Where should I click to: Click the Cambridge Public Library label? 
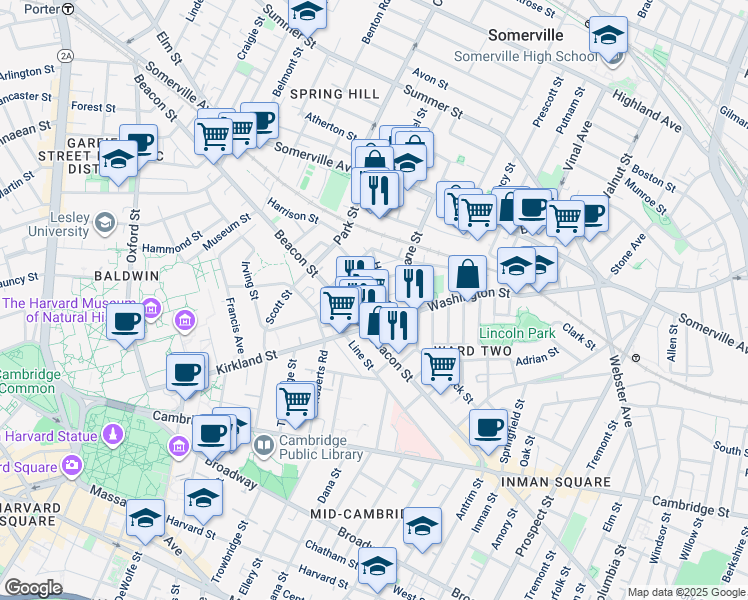point(321,447)
